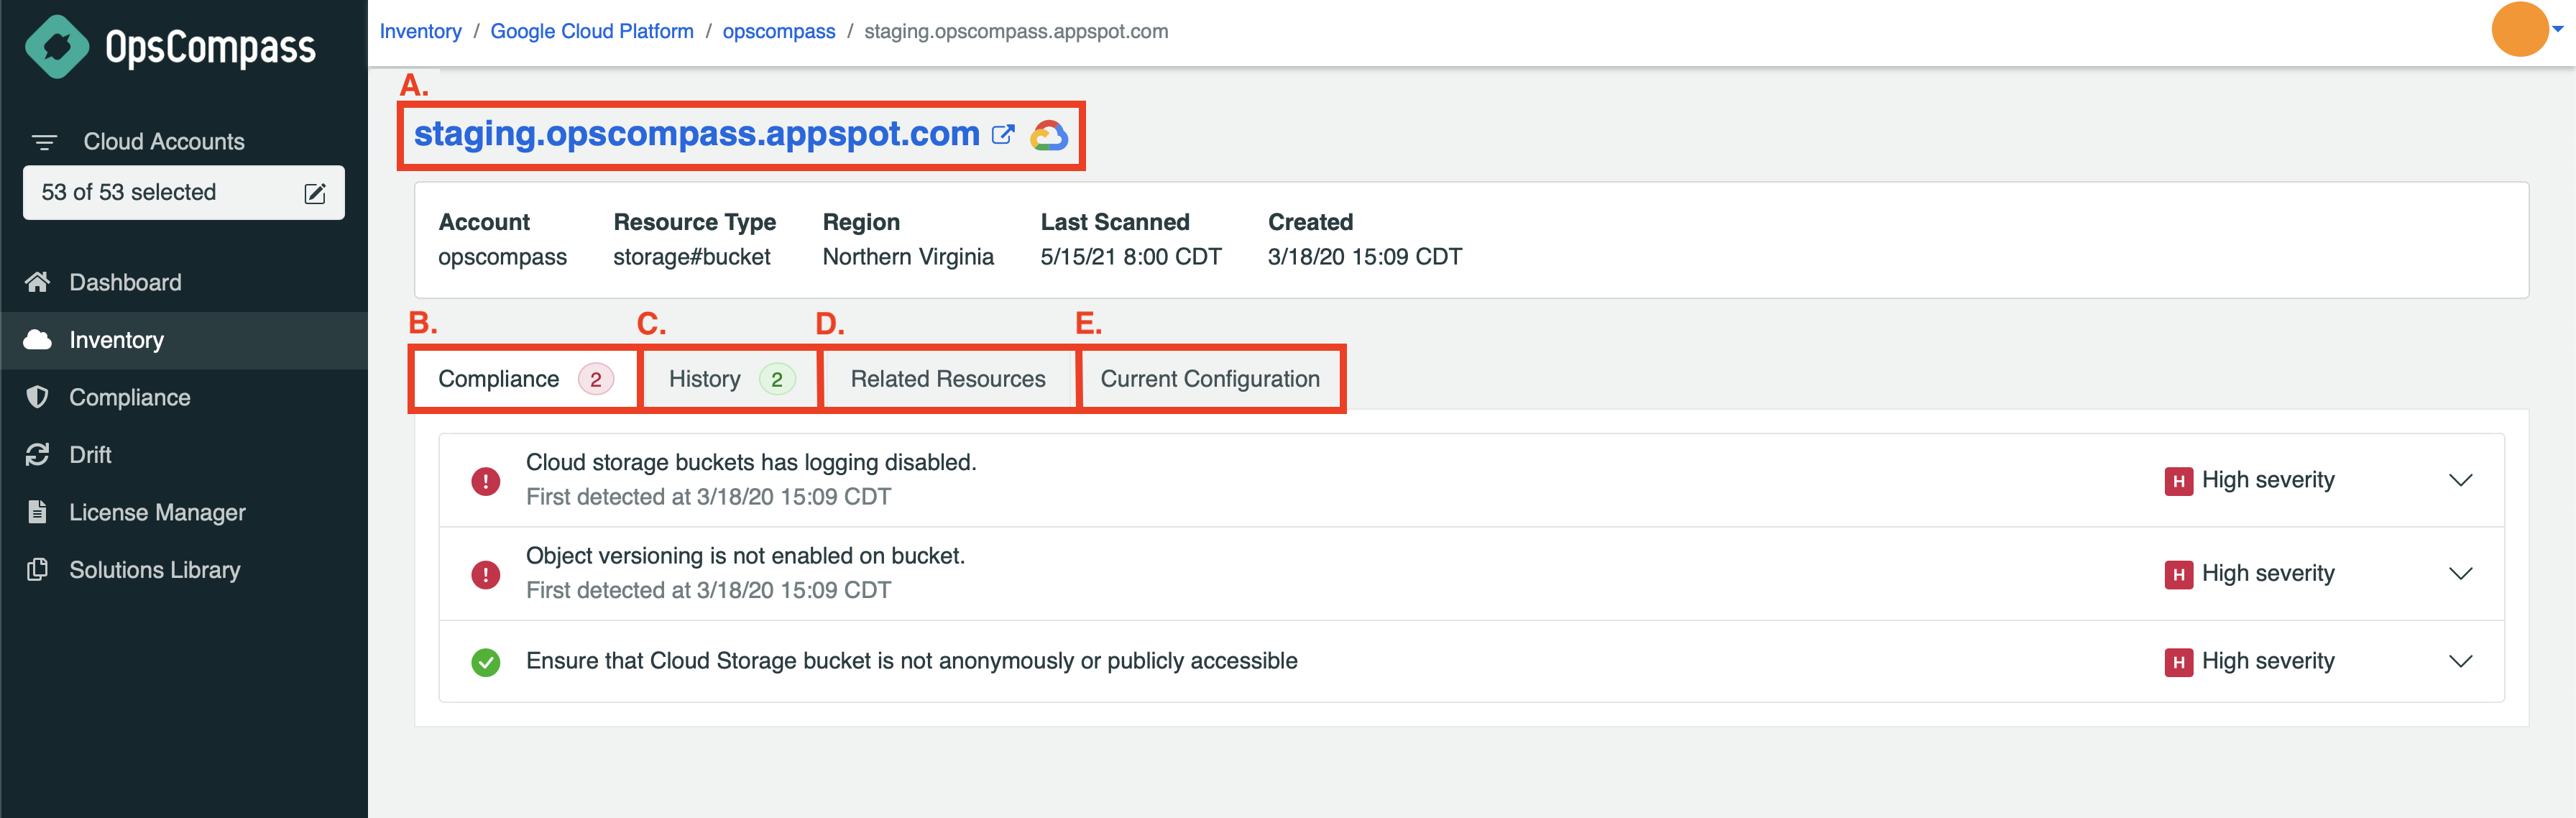Viewport: 2576px width, 818px height.
Task: Open Google Cloud Platform breadcrumb link
Action: (x=592, y=31)
